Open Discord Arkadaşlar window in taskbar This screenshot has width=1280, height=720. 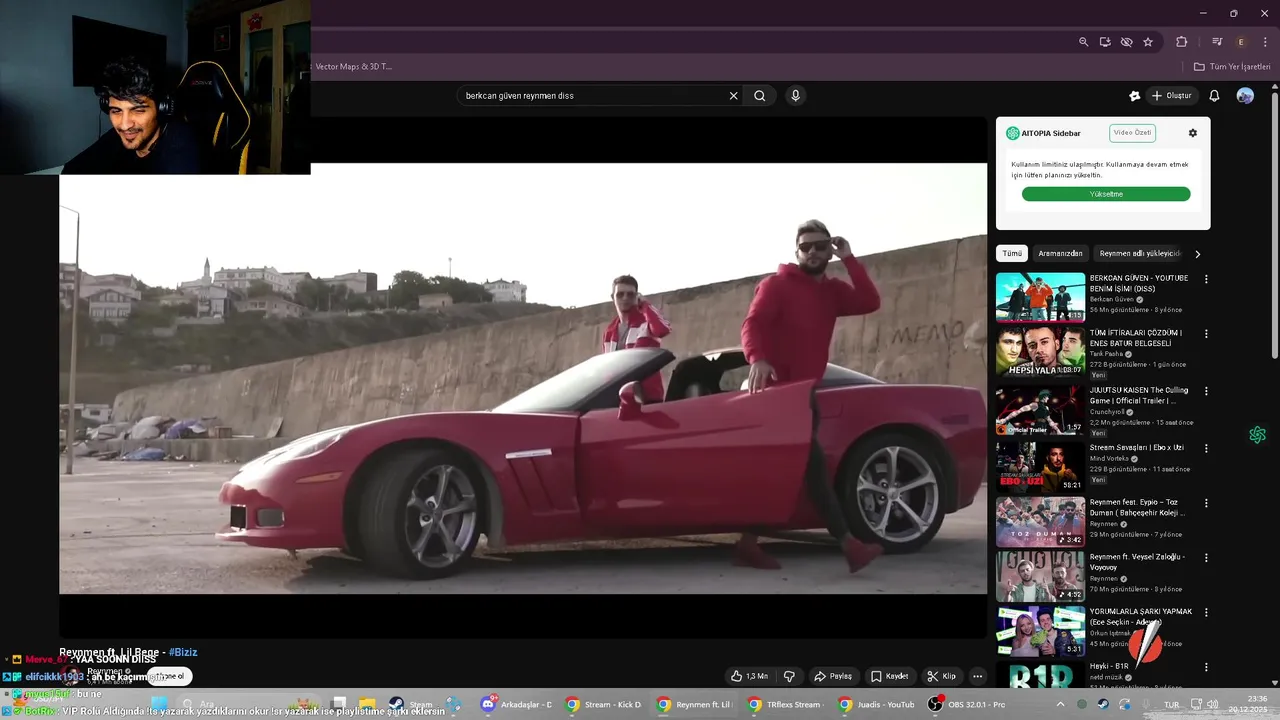pyautogui.click(x=517, y=704)
